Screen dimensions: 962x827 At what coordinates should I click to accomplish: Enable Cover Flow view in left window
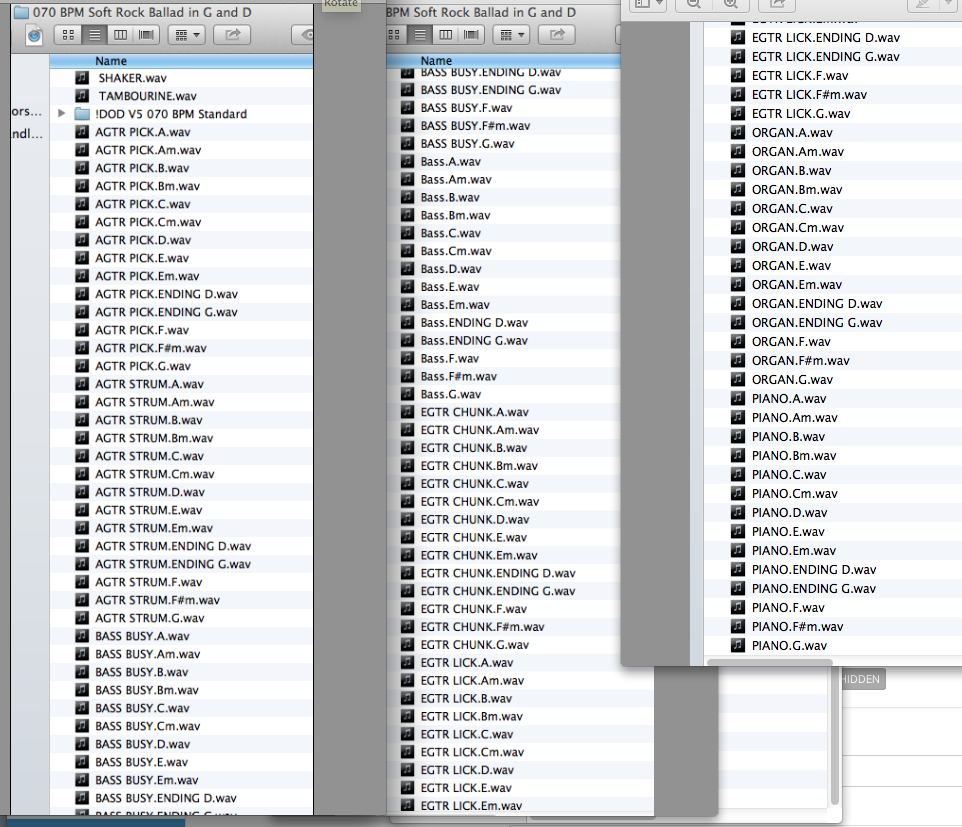click(x=146, y=34)
